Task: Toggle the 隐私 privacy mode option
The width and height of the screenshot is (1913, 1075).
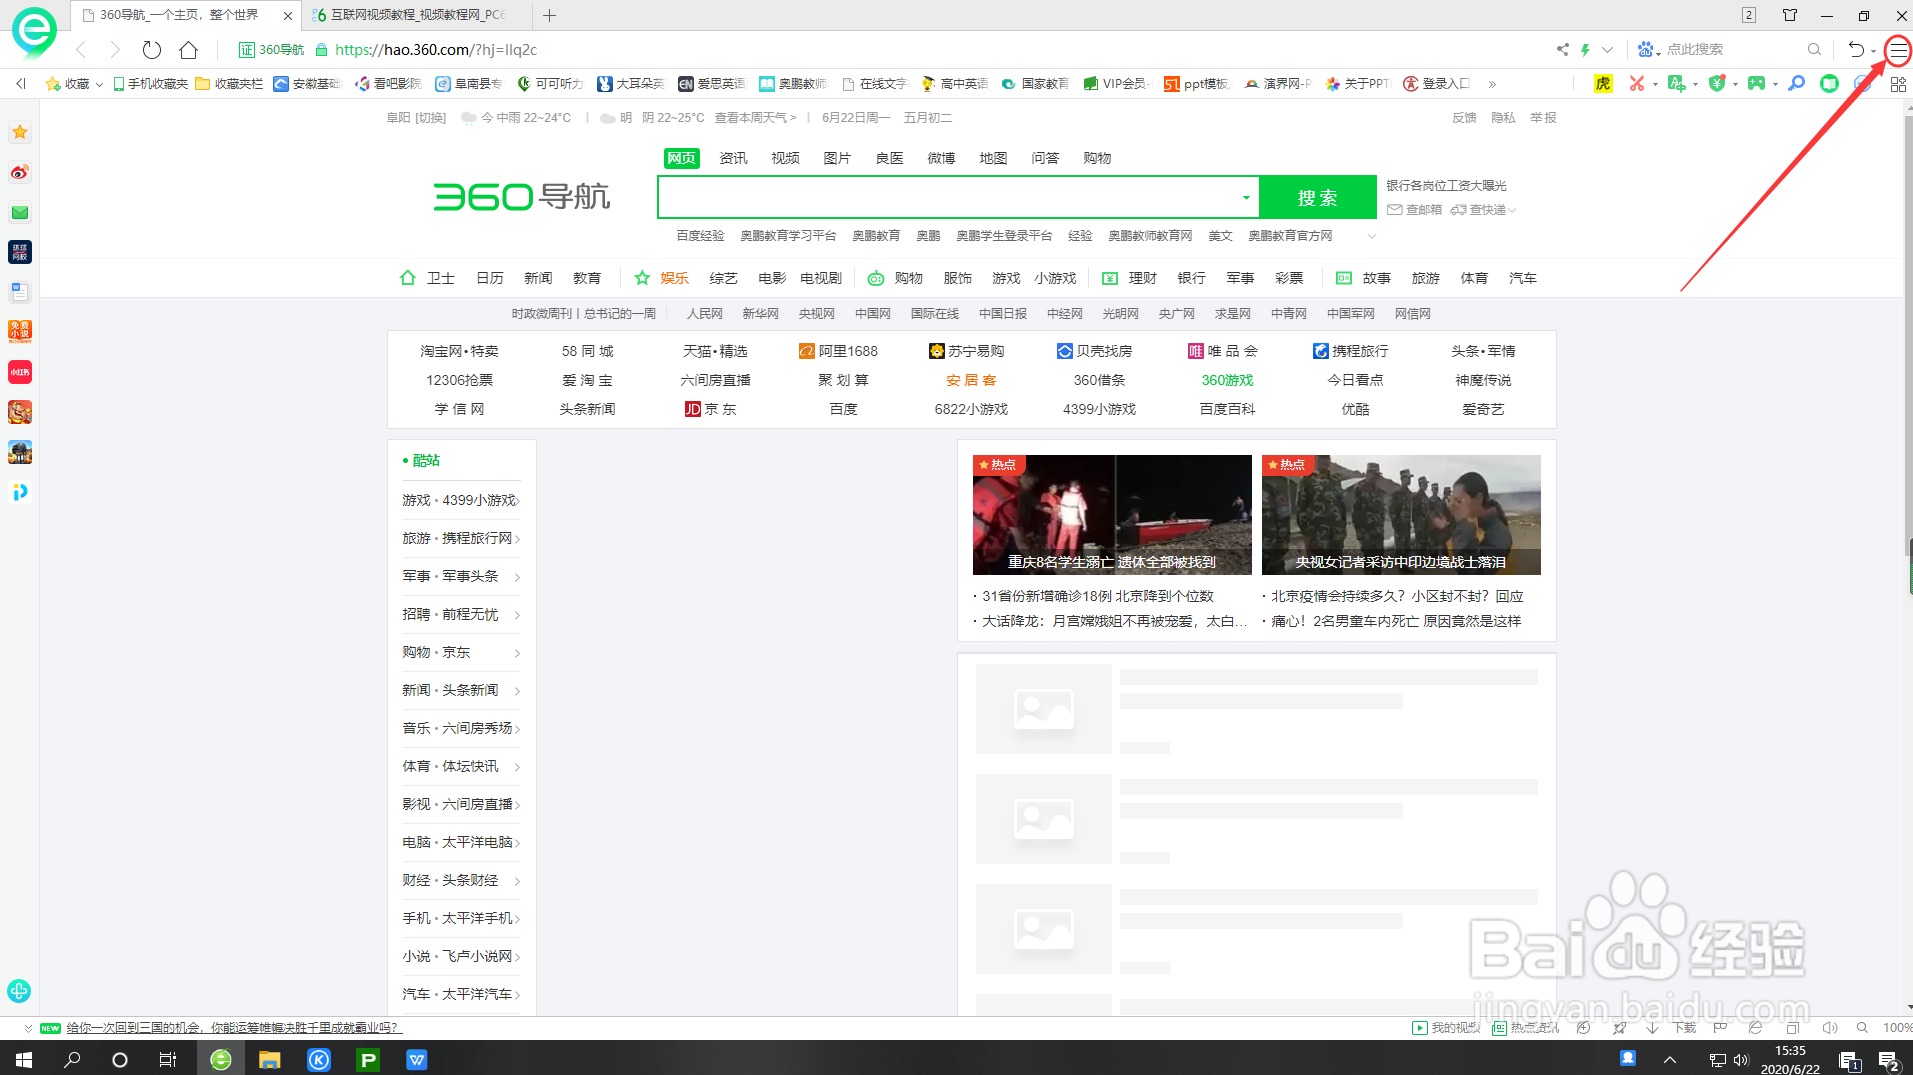Action: [x=1504, y=117]
